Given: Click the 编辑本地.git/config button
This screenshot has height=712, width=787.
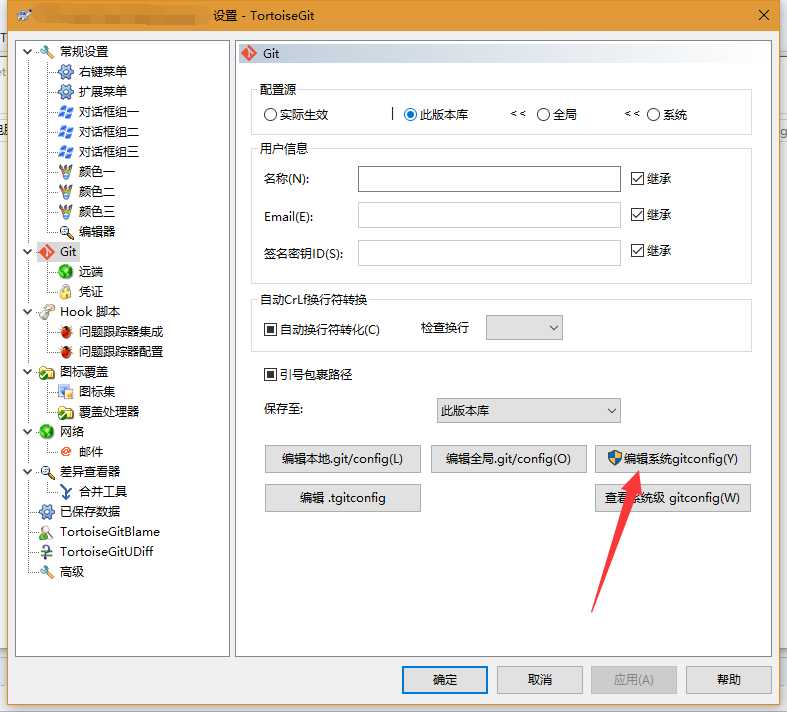Looking at the screenshot, I should [343, 459].
